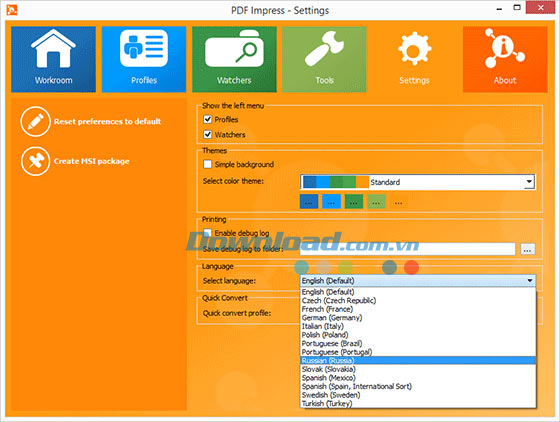560x422 pixels.
Task: Open the Tools tile
Action: (324, 59)
